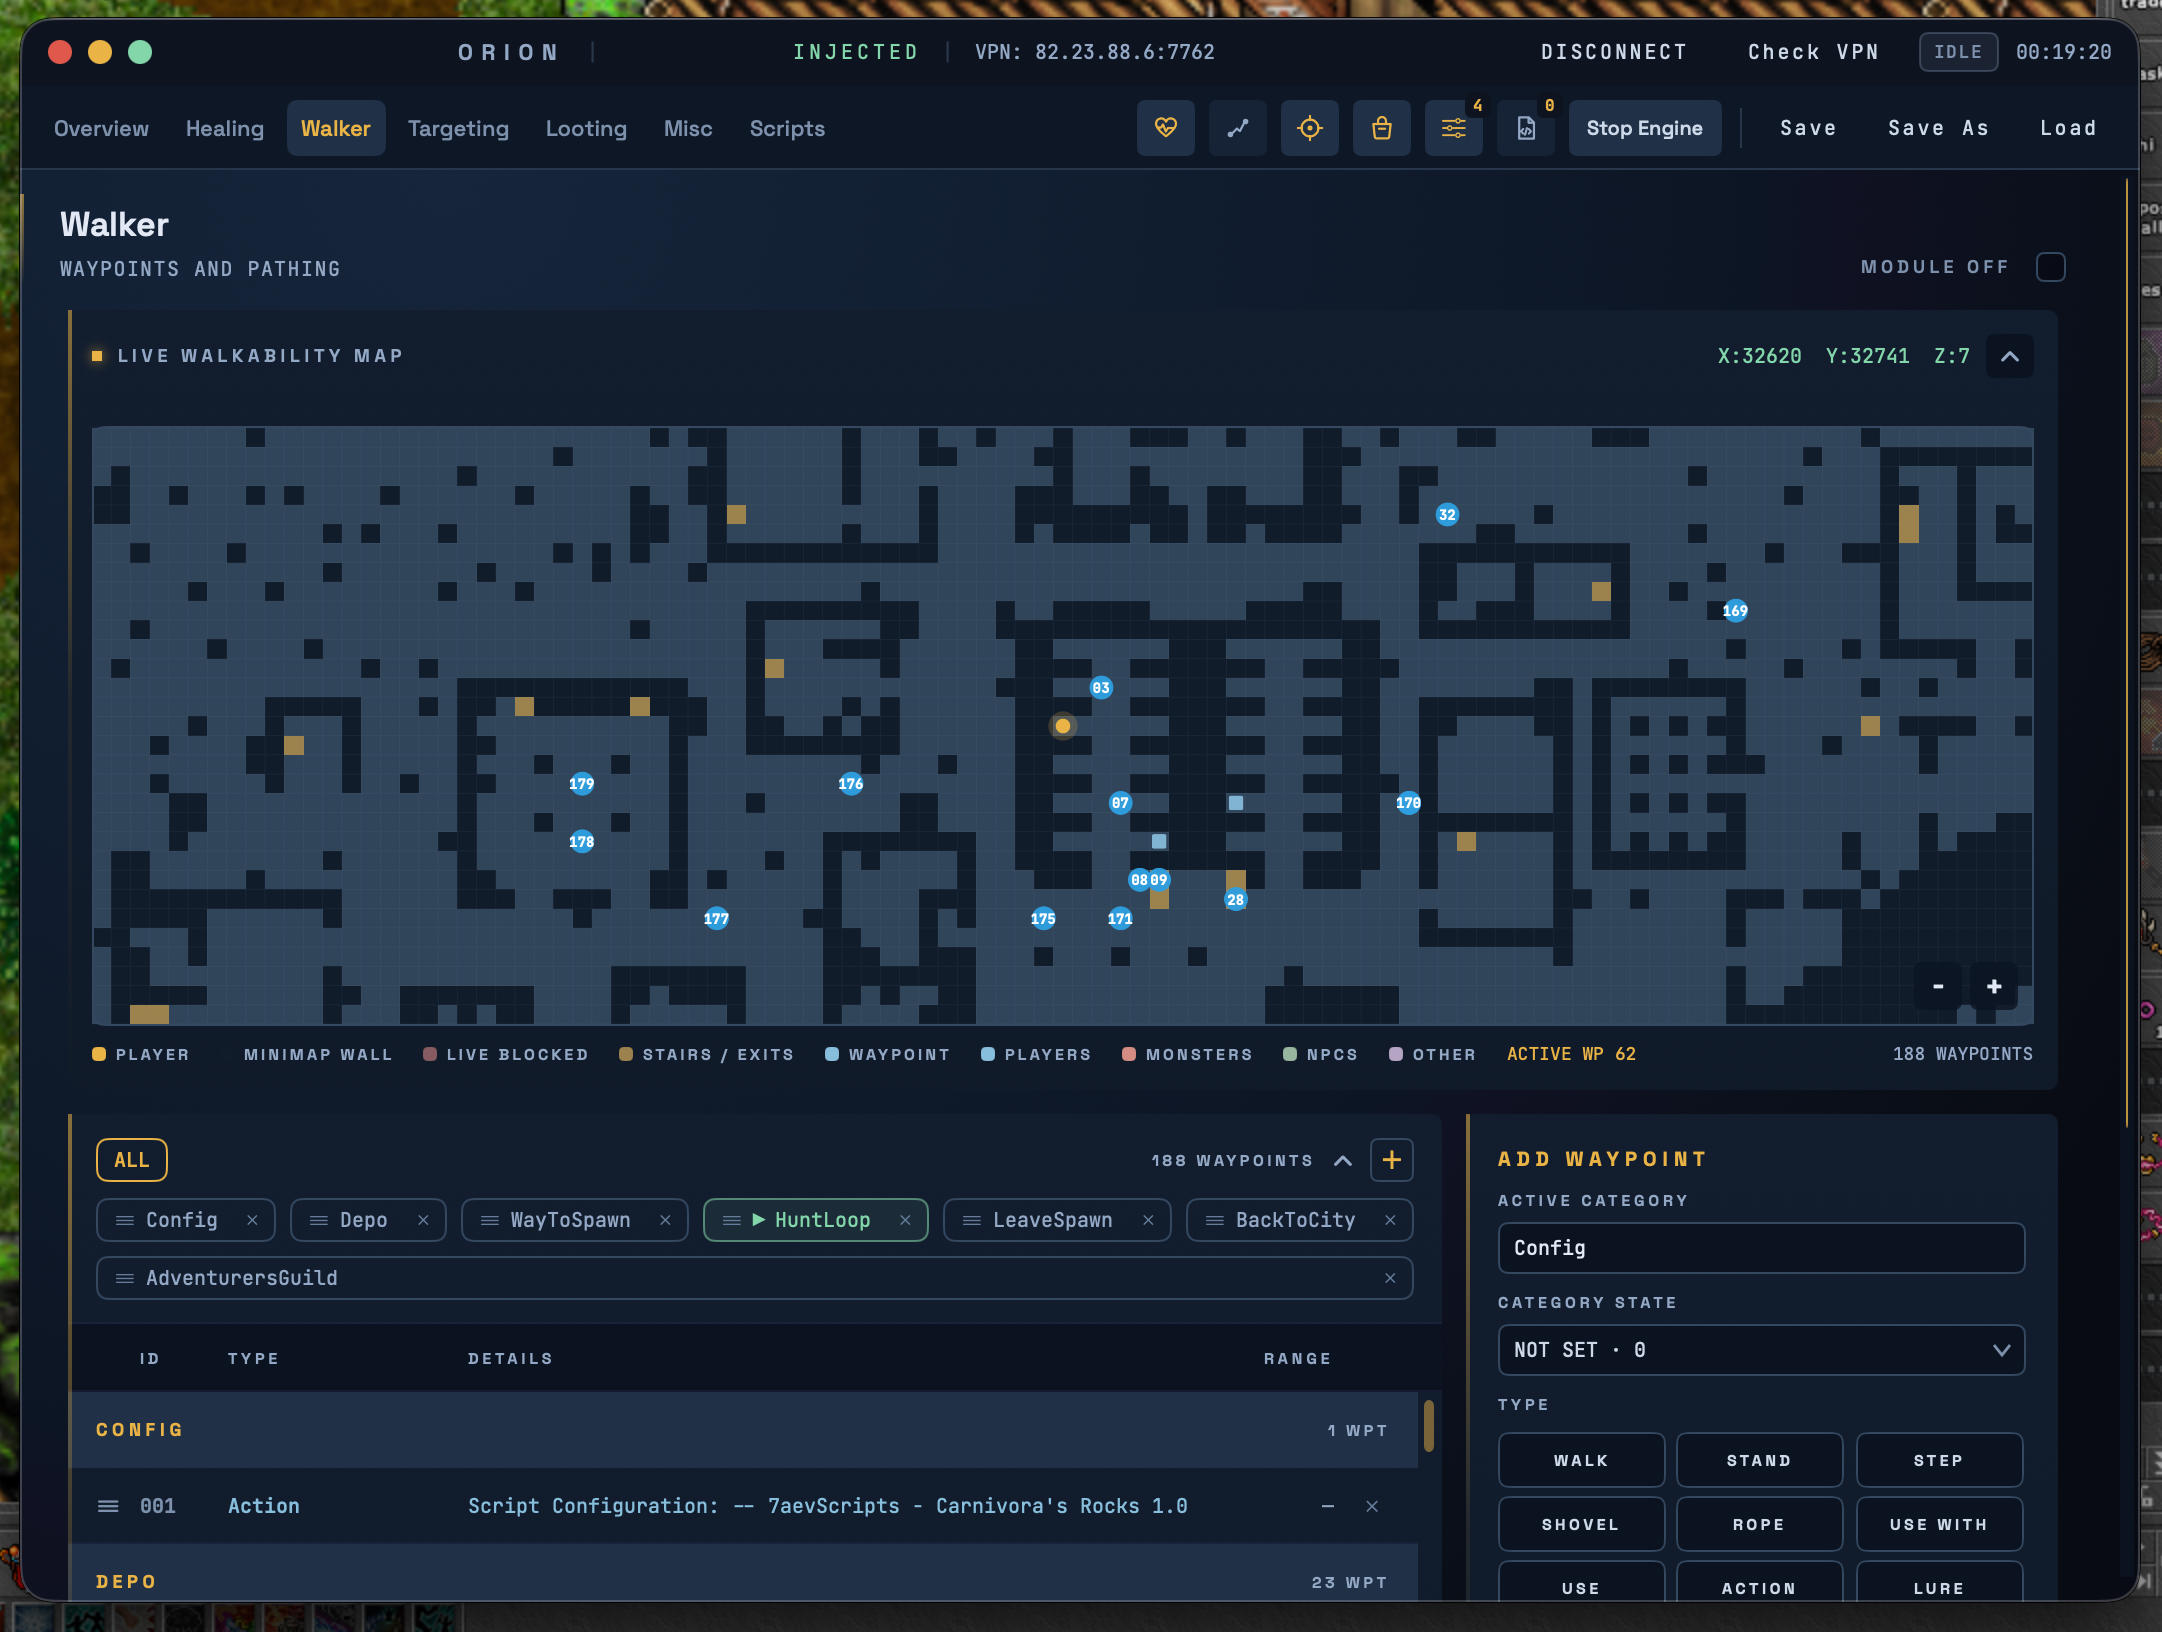2162x1632 pixels.
Task: Remove the Depo category chip
Action: tap(423, 1220)
